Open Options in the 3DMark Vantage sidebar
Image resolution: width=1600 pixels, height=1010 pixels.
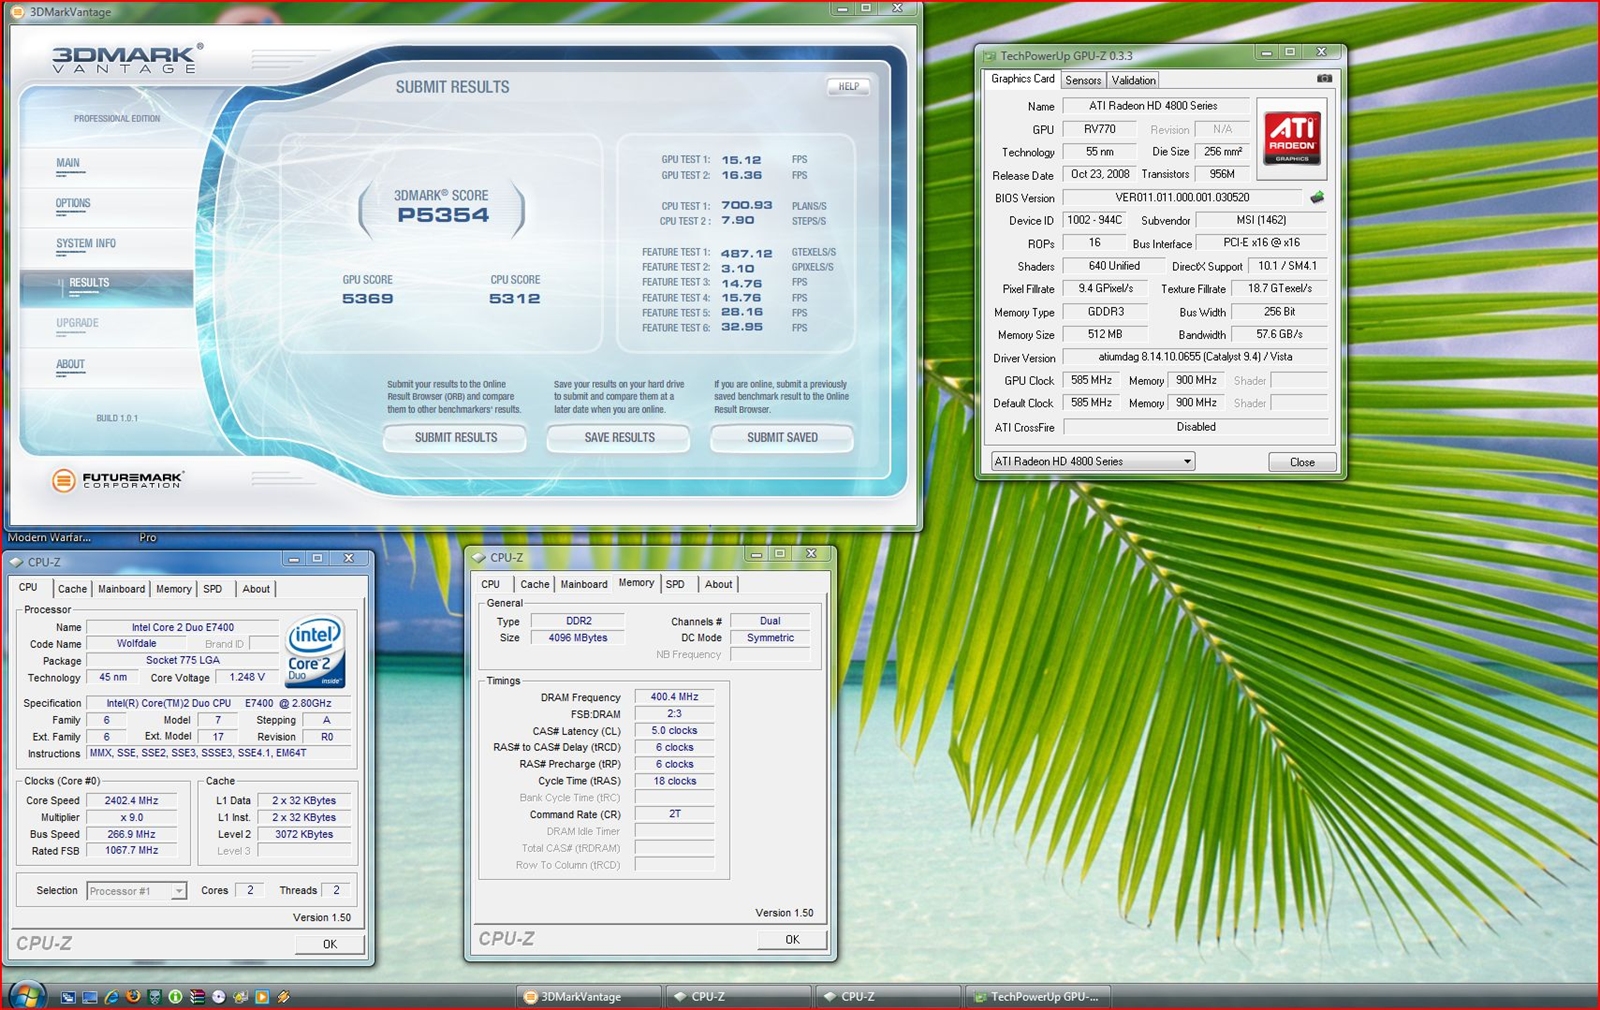pyautogui.click(x=73, y=203)
